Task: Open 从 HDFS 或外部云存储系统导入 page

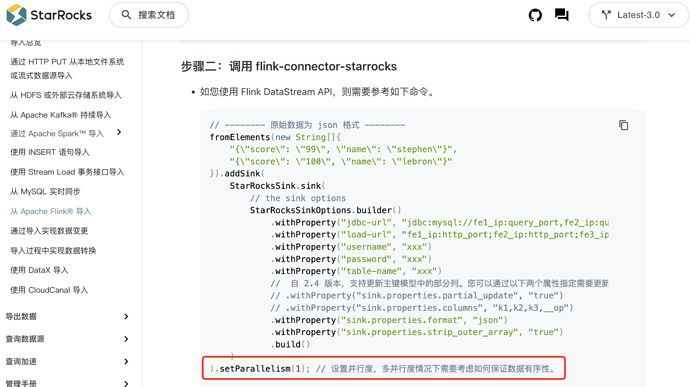Action: coord(66,95)
